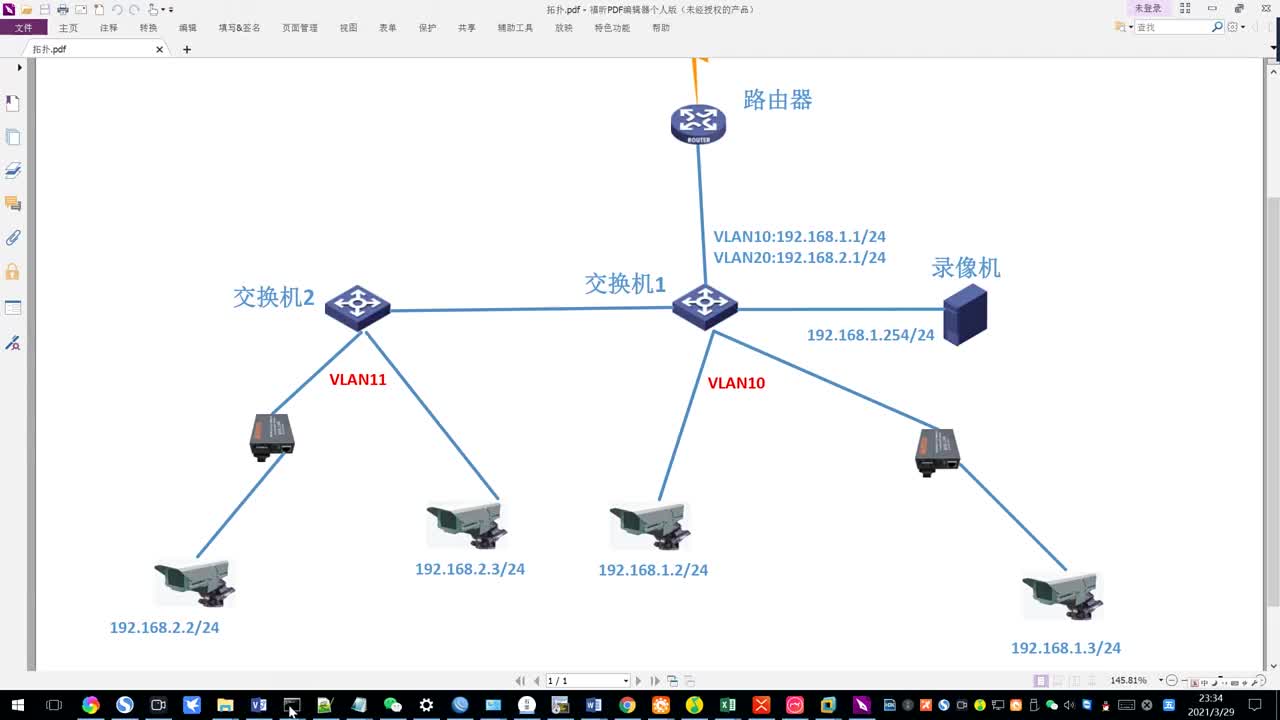This screenshot has width=1280, height=720.
Task: Expand the left navigation panel arrow
Action: [19, 67]
